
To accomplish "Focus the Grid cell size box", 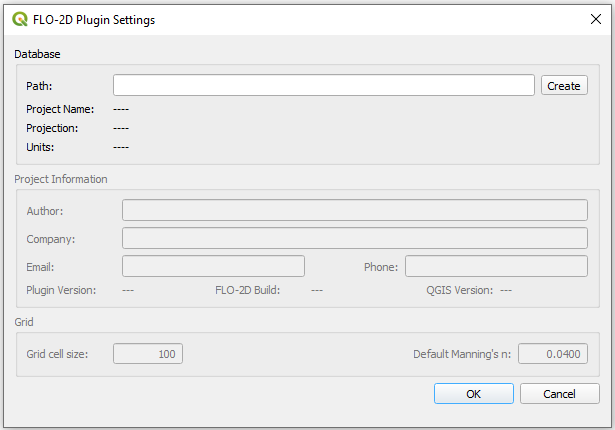I will click(148, 354).
